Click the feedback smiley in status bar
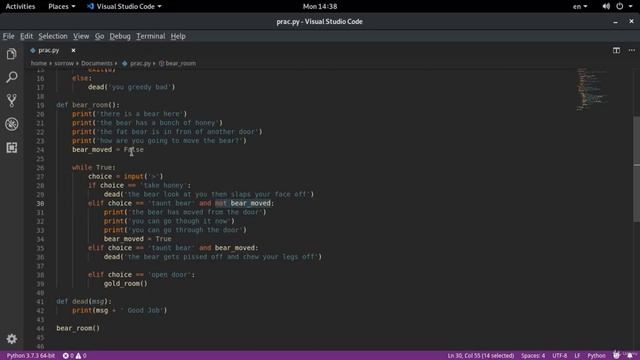This screenshot has height=360, width=640. pos(616,356)
